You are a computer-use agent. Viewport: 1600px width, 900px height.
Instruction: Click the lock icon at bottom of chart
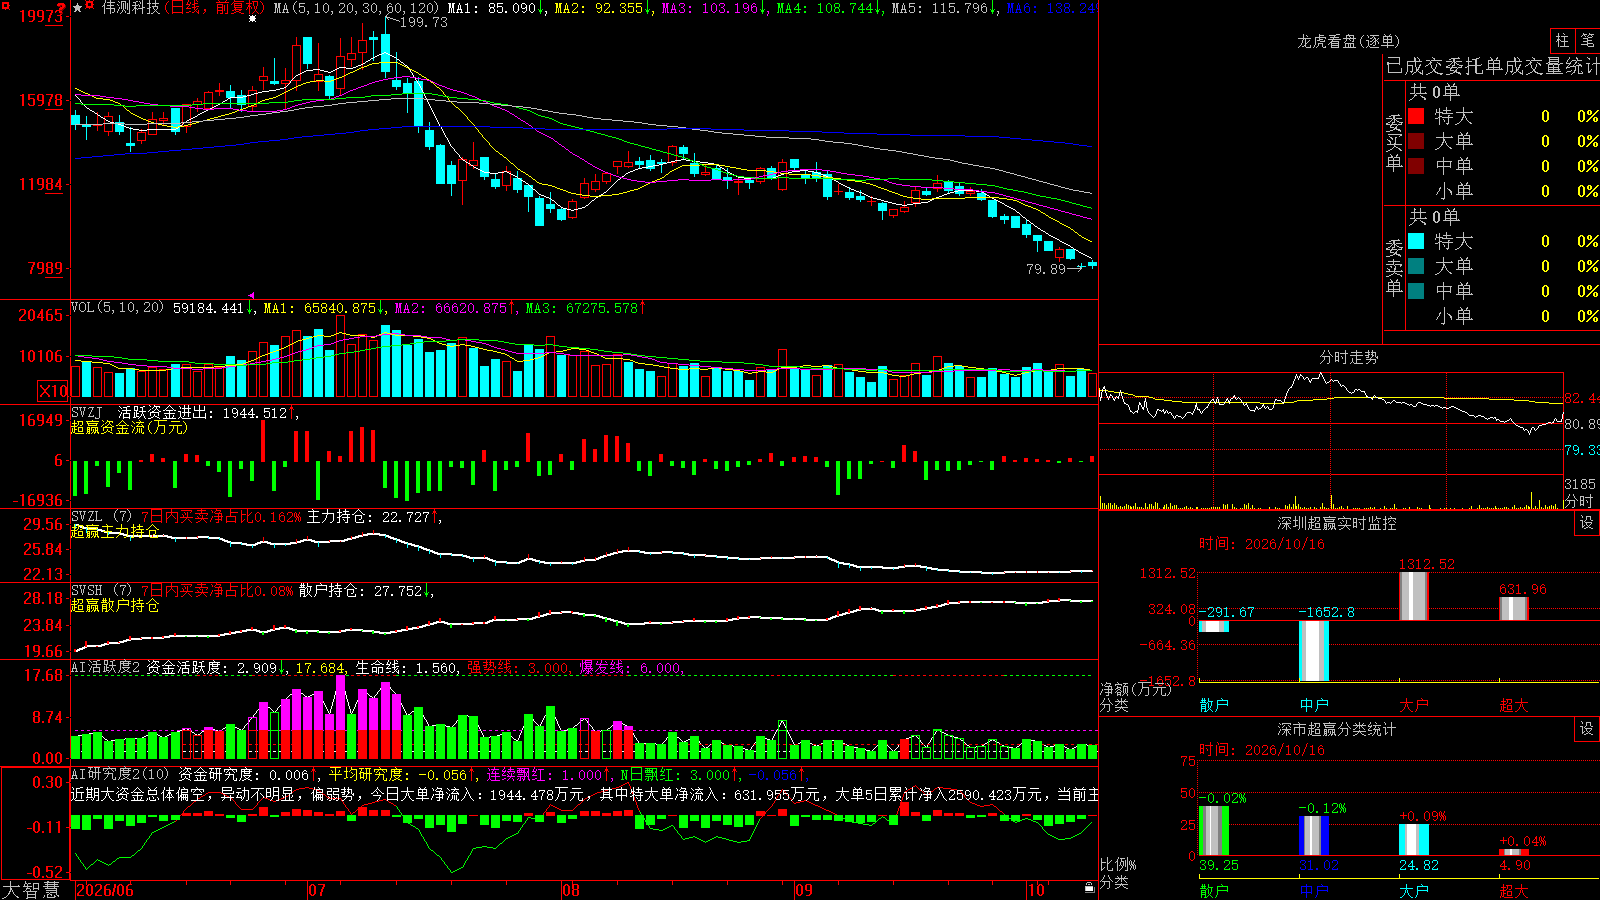[x=1090, y=887]
